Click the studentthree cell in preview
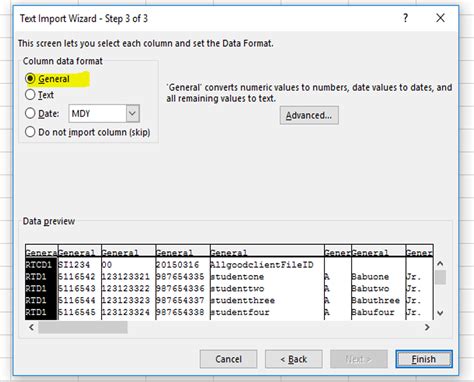Image resolution: width=474 pixels, height=382 pixels. [243, 300]
